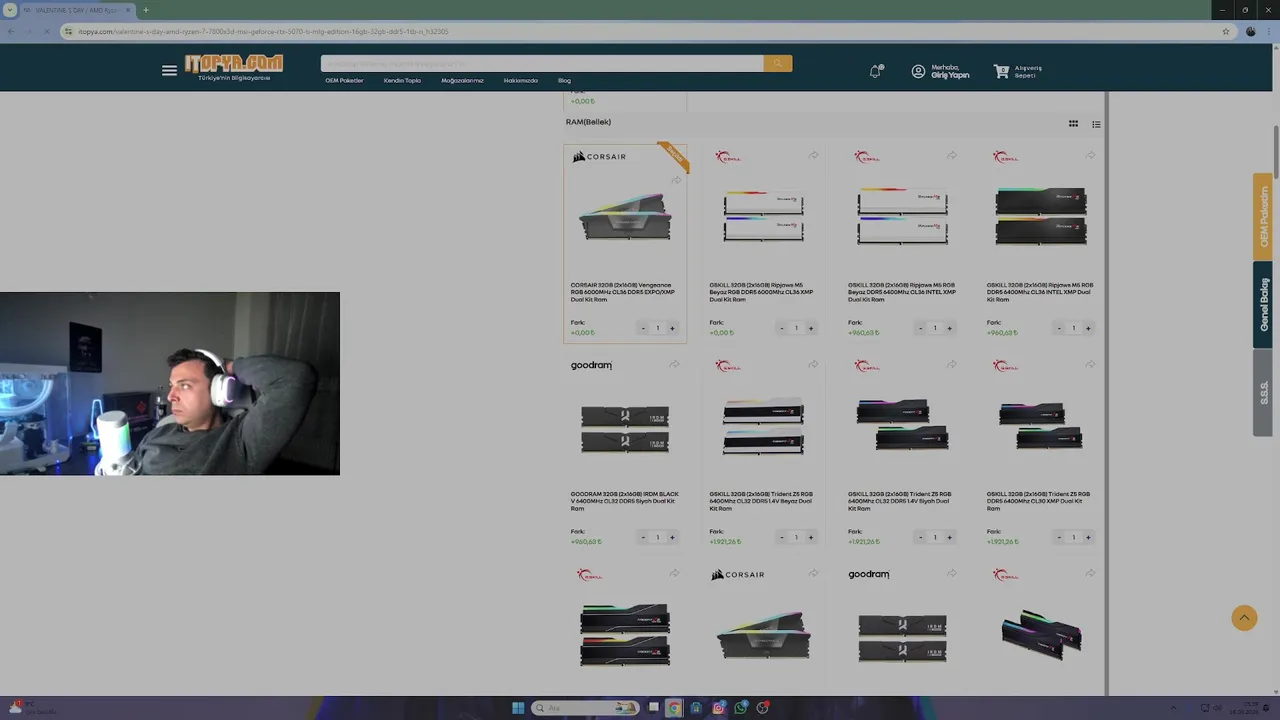
Task: Open the Genel Bakış side tab
Action: point(1263,305)
